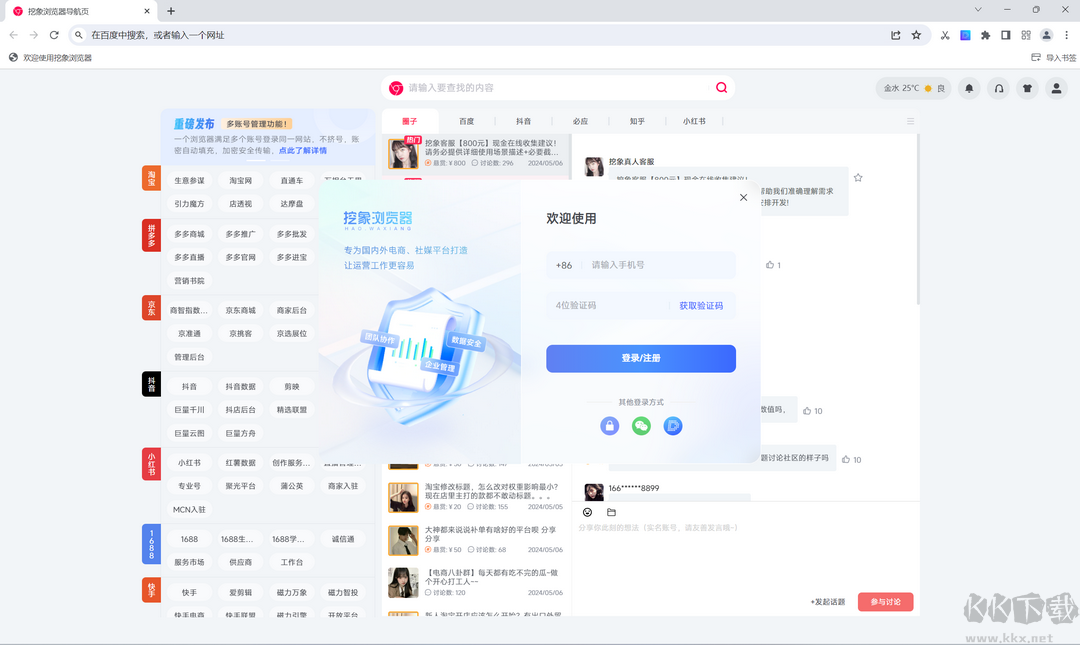Open the notification bell icon
This screenshot has width=1080, height=645.
click(969, 88)
